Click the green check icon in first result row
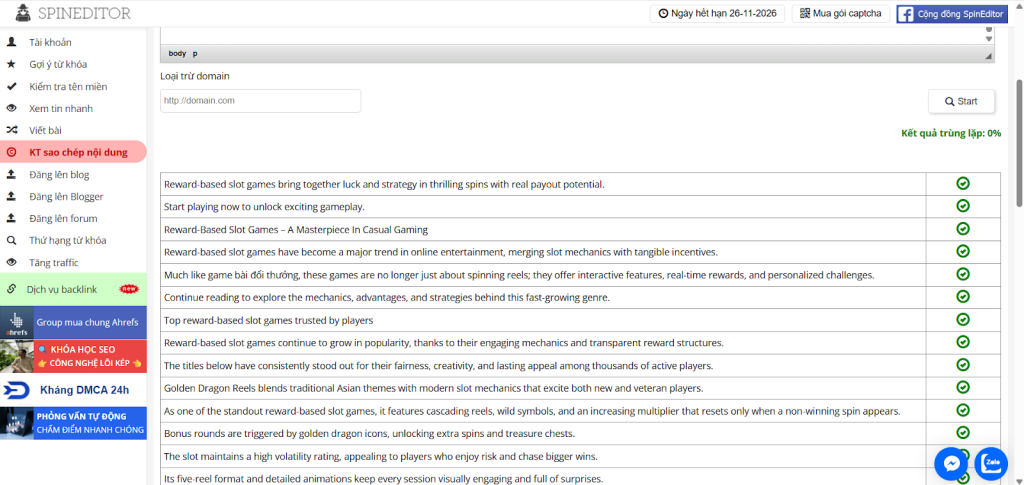 point(963,184)
